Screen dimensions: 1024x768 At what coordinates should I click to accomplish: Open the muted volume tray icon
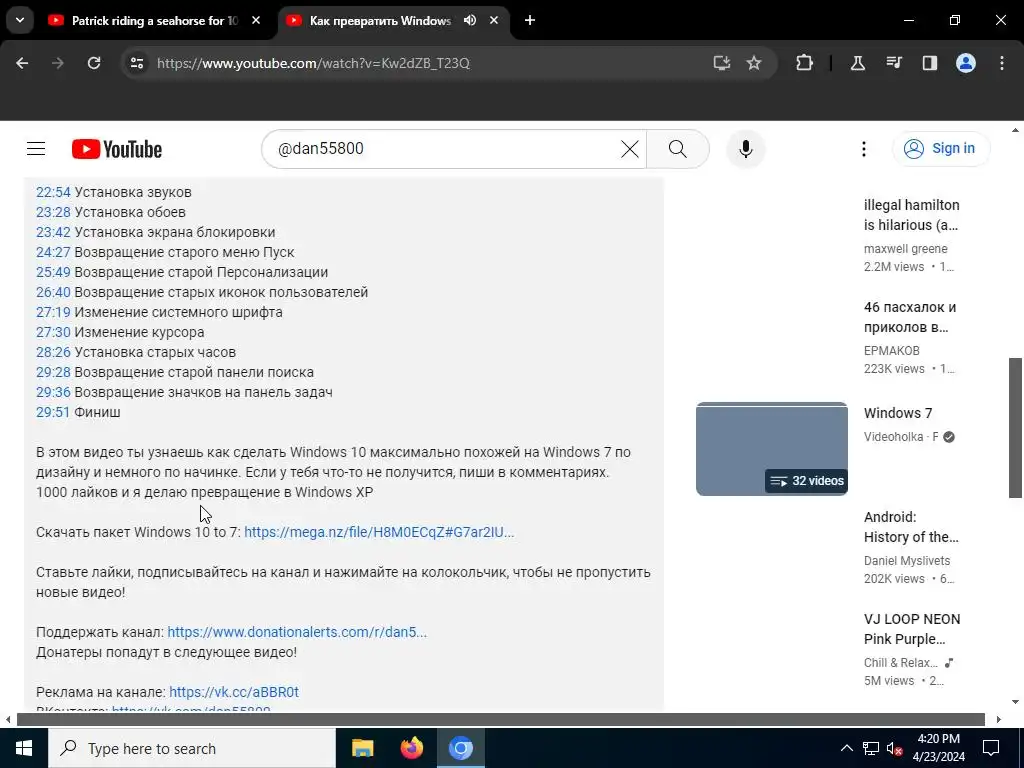point(895,748)
